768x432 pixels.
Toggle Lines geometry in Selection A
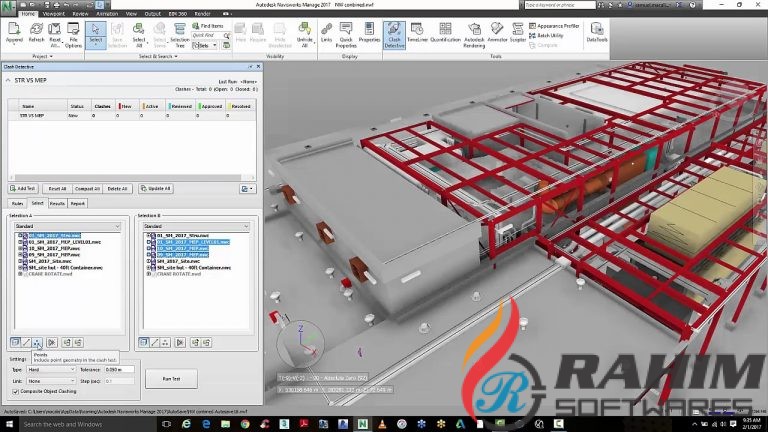28,343
